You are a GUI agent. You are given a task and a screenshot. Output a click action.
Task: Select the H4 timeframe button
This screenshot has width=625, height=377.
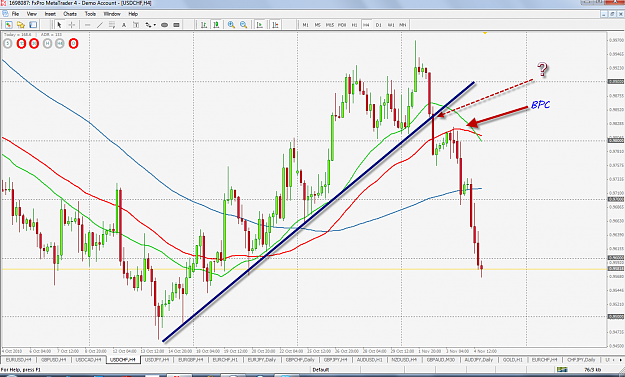pos(366,25)
